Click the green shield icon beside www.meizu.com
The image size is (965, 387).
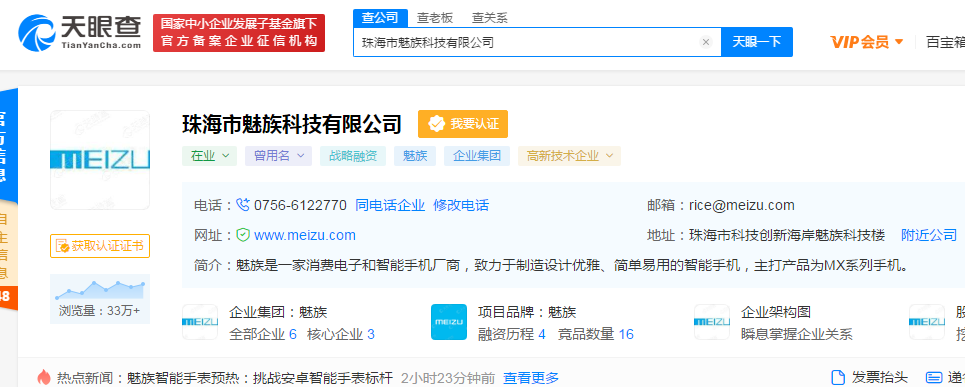[x=244, y=235]
